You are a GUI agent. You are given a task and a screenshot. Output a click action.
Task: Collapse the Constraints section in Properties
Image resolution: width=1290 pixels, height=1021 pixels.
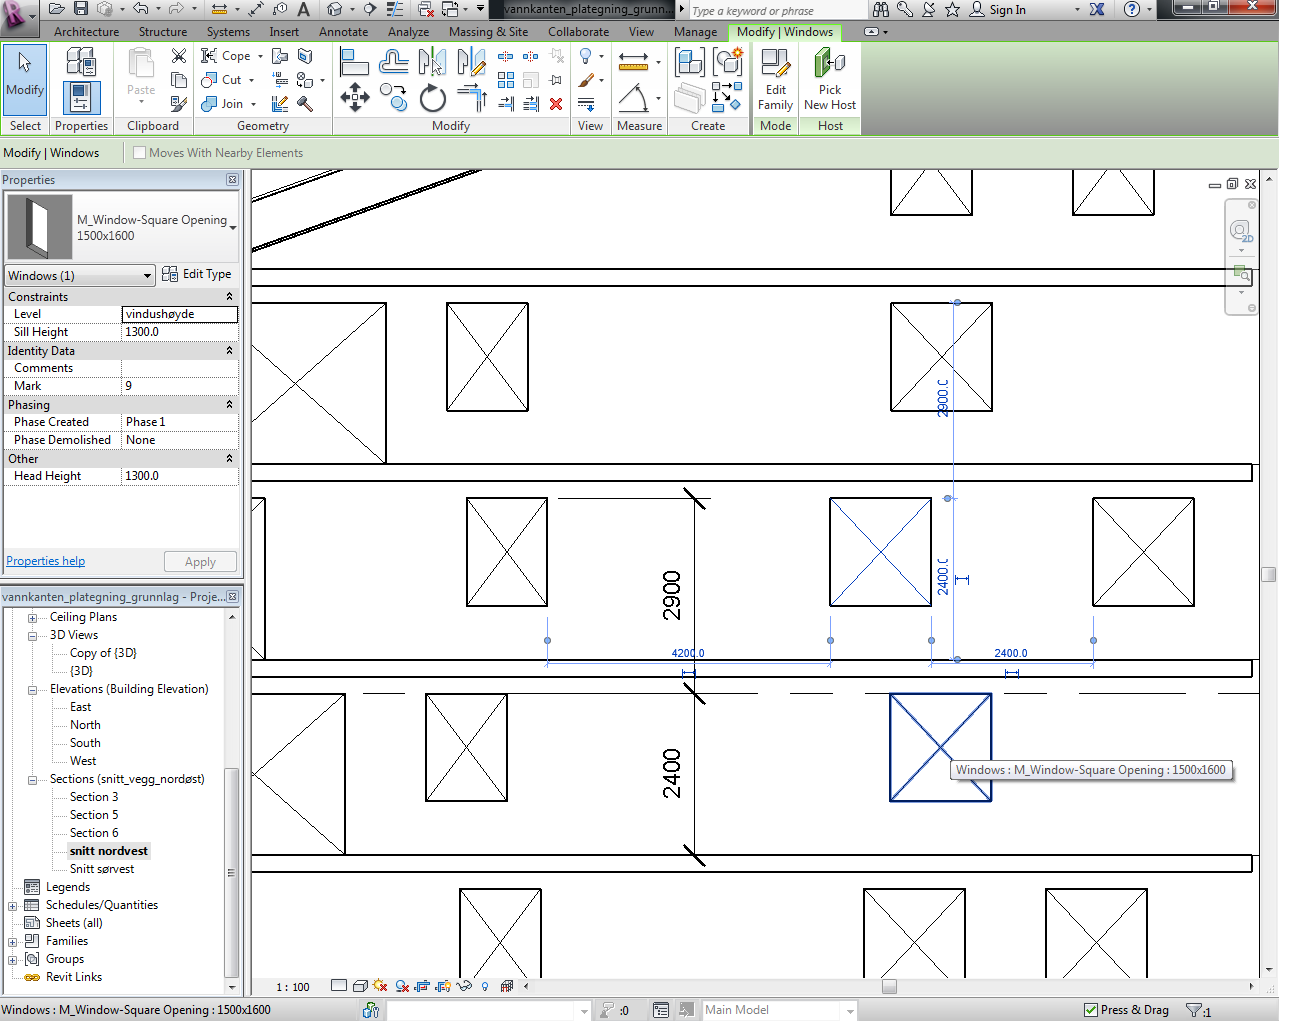coord(229,297)
